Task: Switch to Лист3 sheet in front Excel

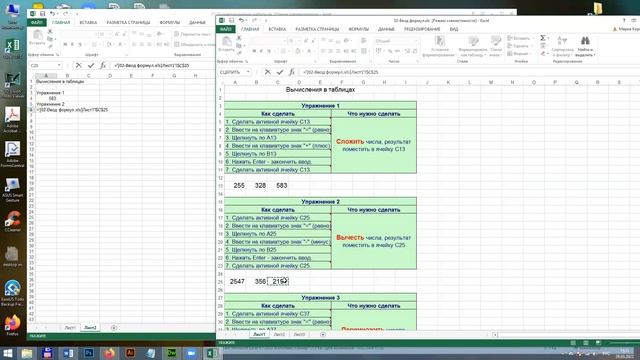Action: pyautogui.click(x=299, y=334)
